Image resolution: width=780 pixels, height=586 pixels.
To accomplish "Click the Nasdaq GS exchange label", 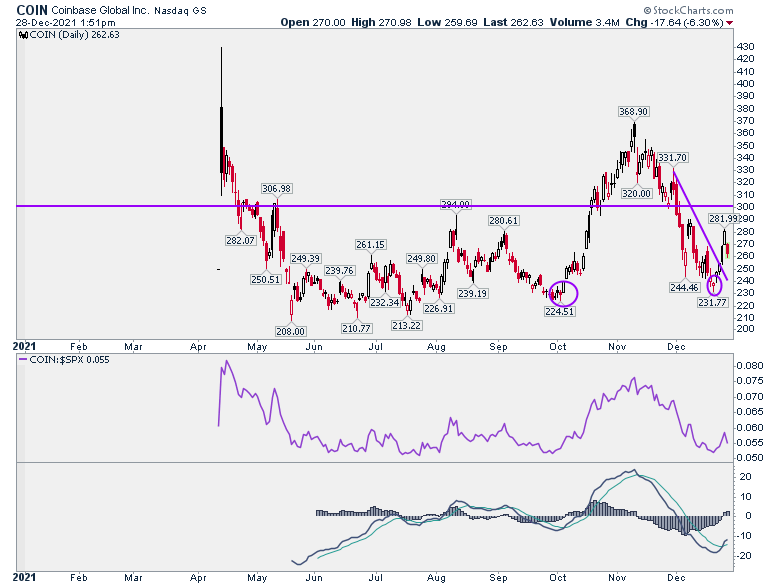I will click(180, 10).
